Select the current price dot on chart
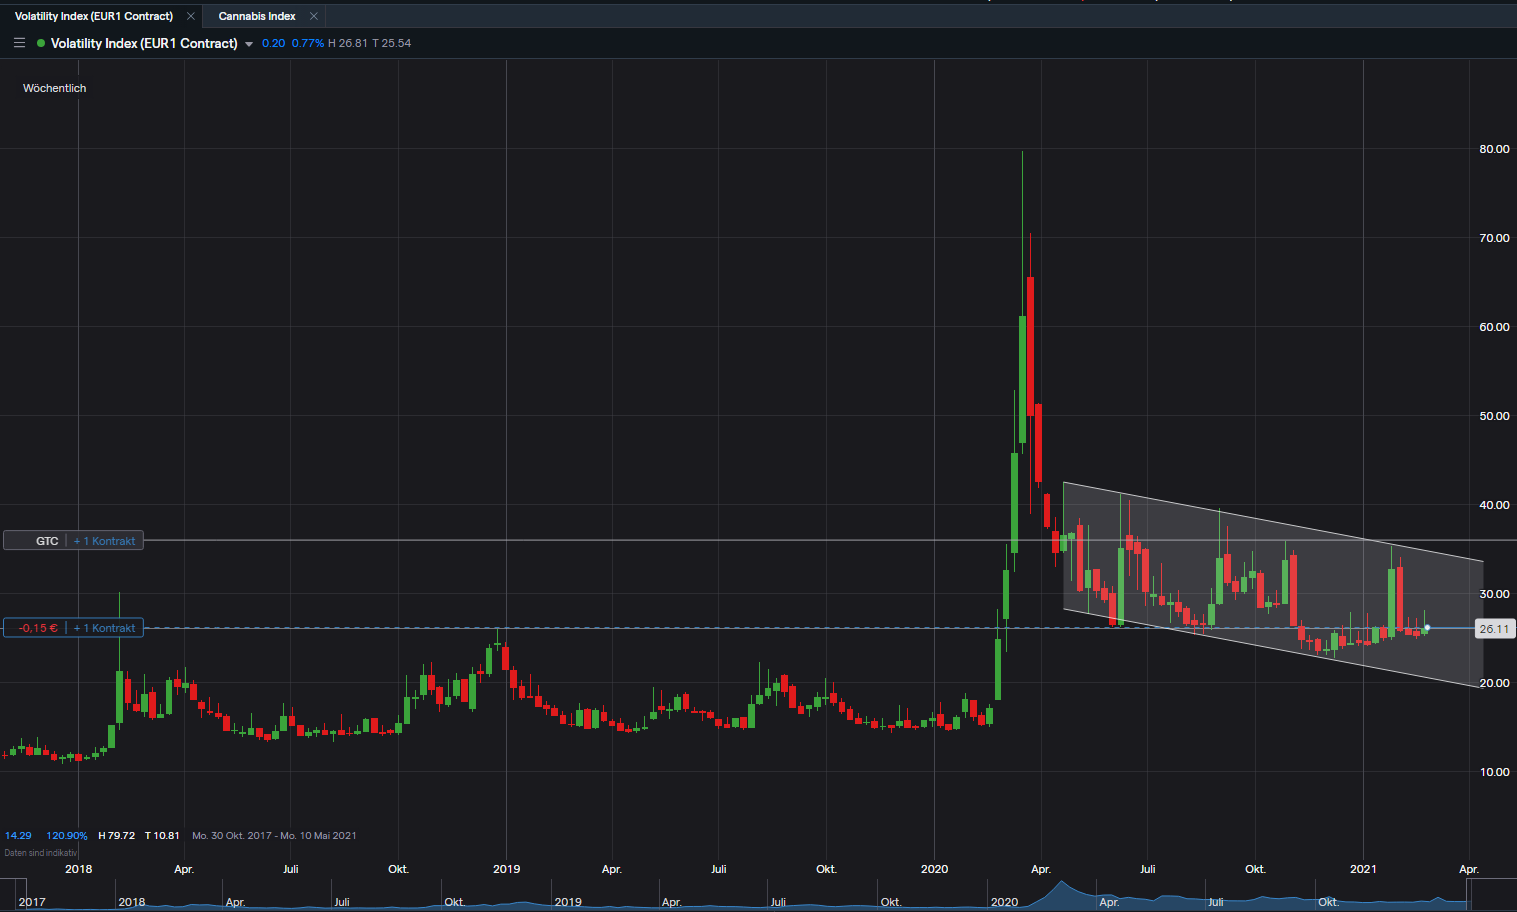This screenshot has height=912, width=1517. click(x=1427, y=628)
